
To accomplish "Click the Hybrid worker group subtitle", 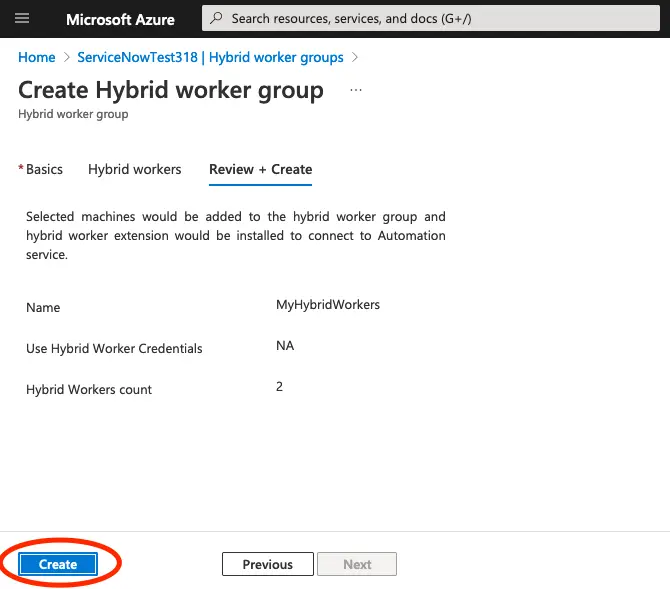I will [x=73, y=114].
